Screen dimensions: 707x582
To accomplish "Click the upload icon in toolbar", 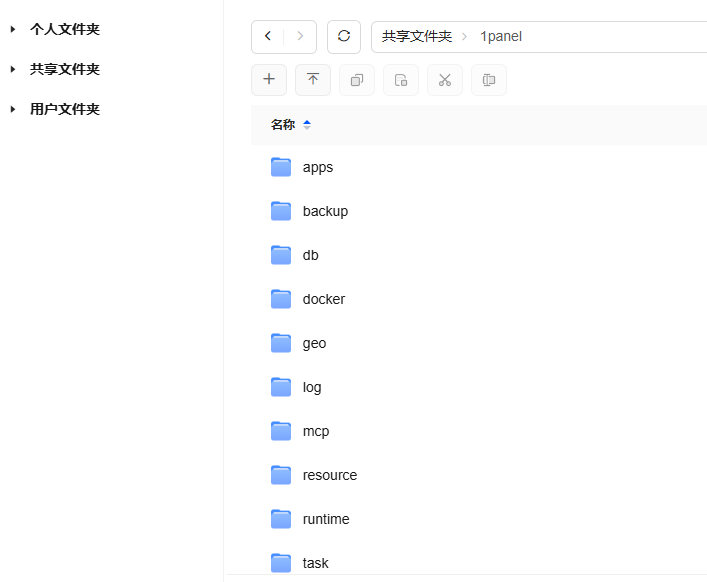I will pyautogui.click(x=313, y=80).
